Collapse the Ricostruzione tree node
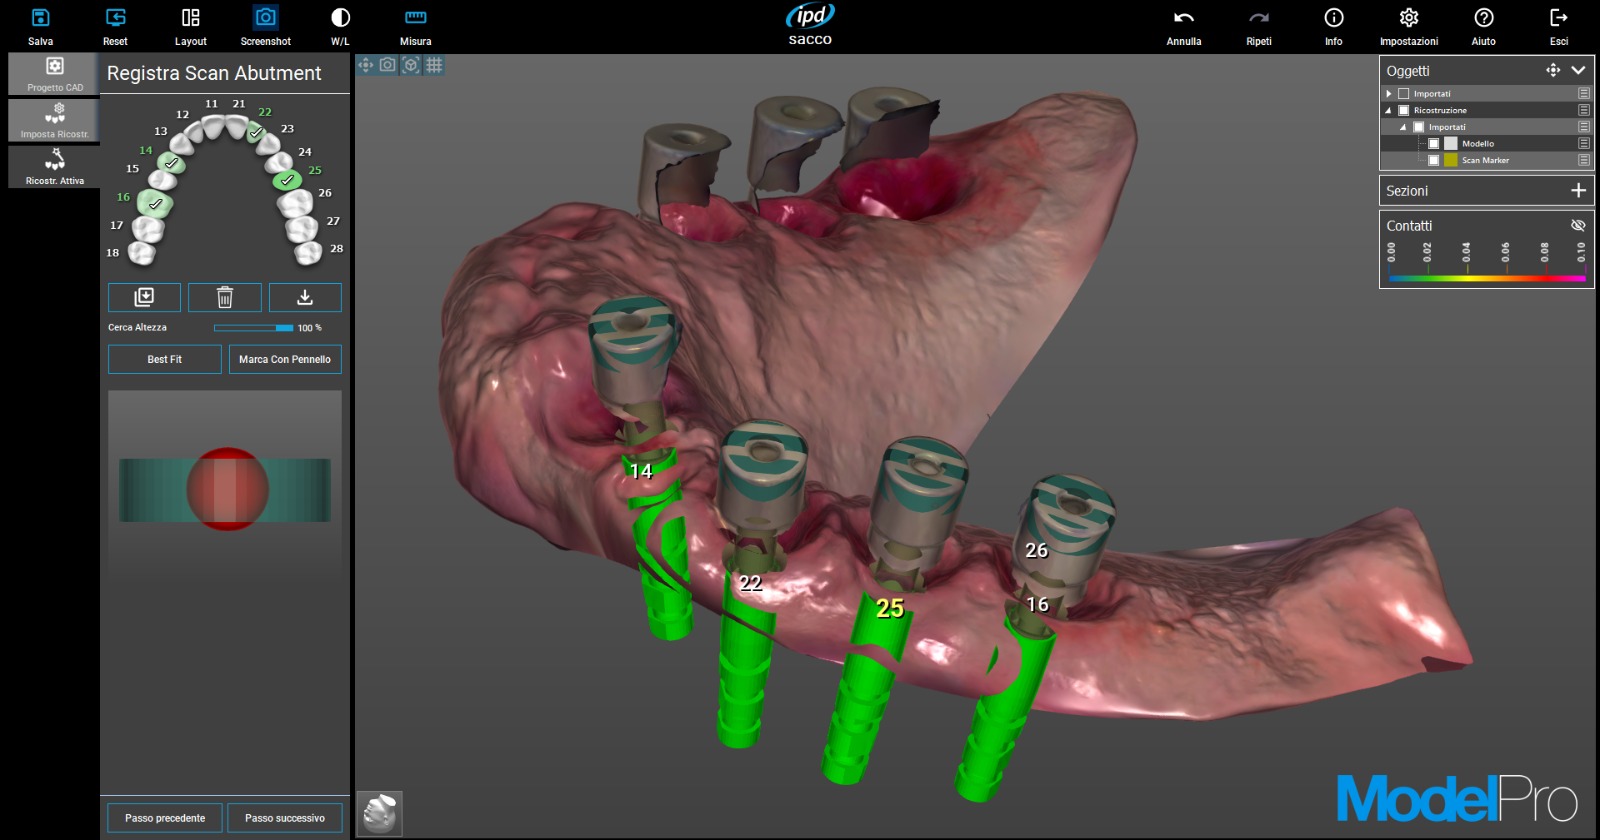 coord(1389,110)
